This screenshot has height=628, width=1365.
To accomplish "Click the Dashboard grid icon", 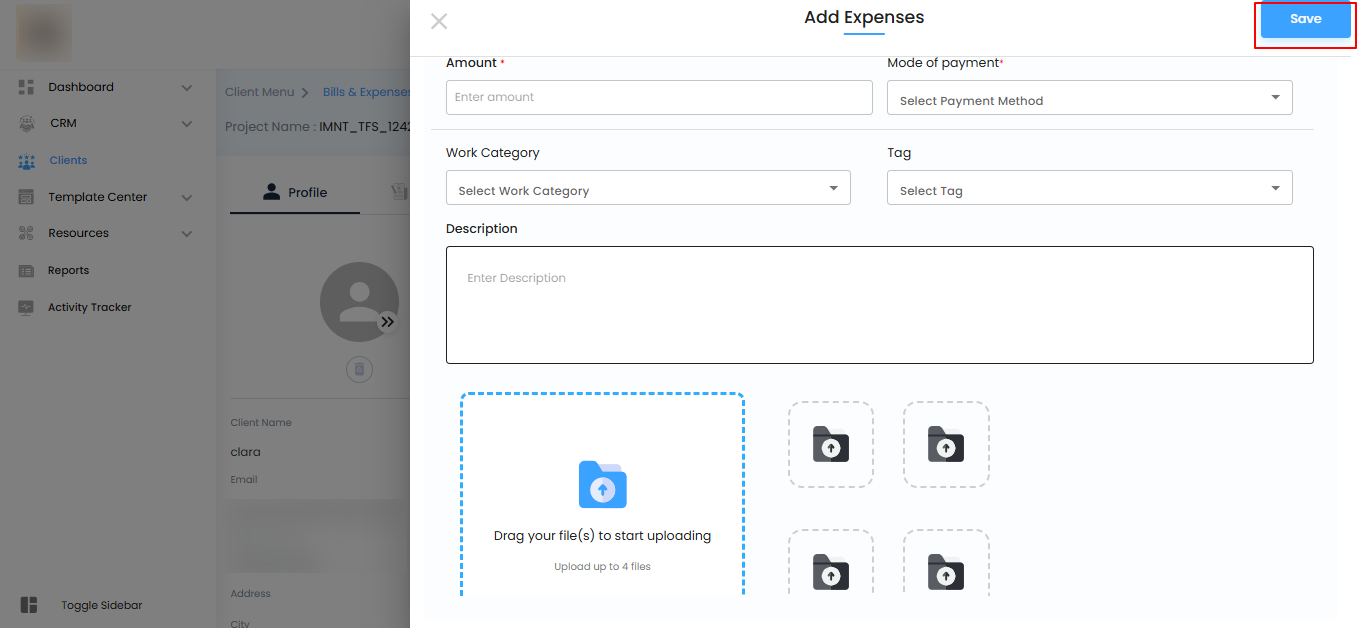I will click(x=27, y=87).
